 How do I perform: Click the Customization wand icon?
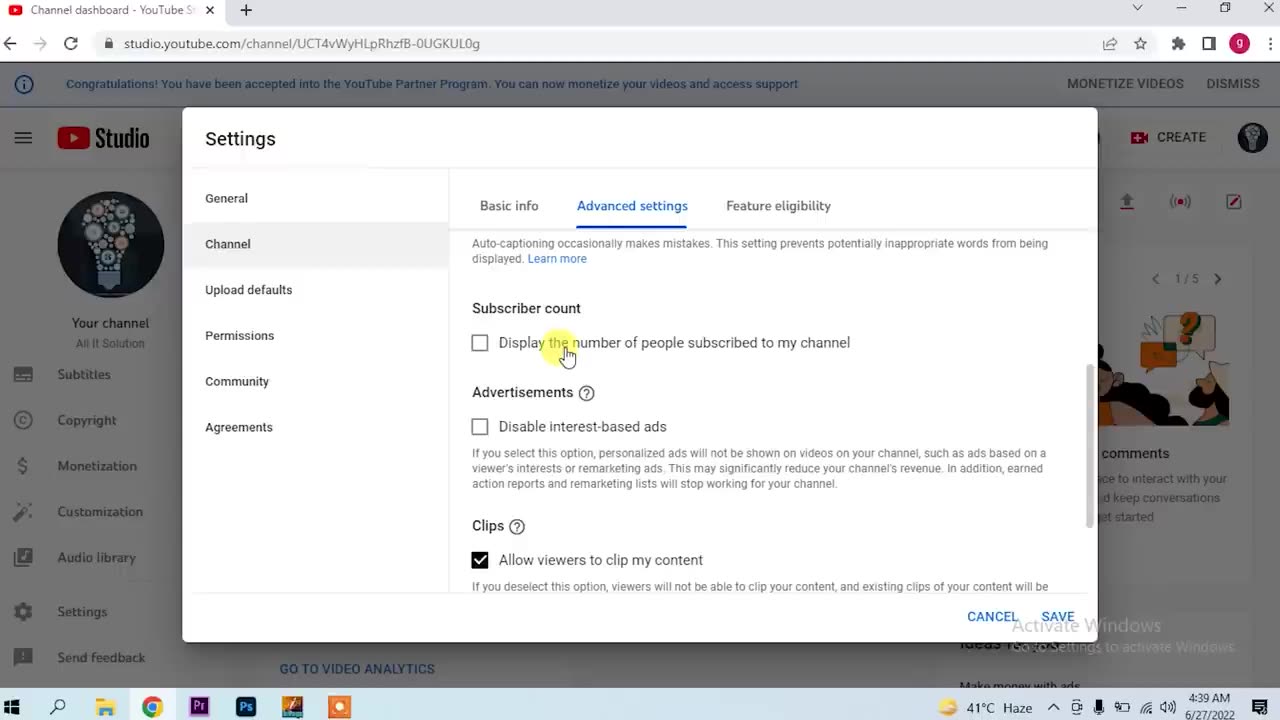click(23, 512)
